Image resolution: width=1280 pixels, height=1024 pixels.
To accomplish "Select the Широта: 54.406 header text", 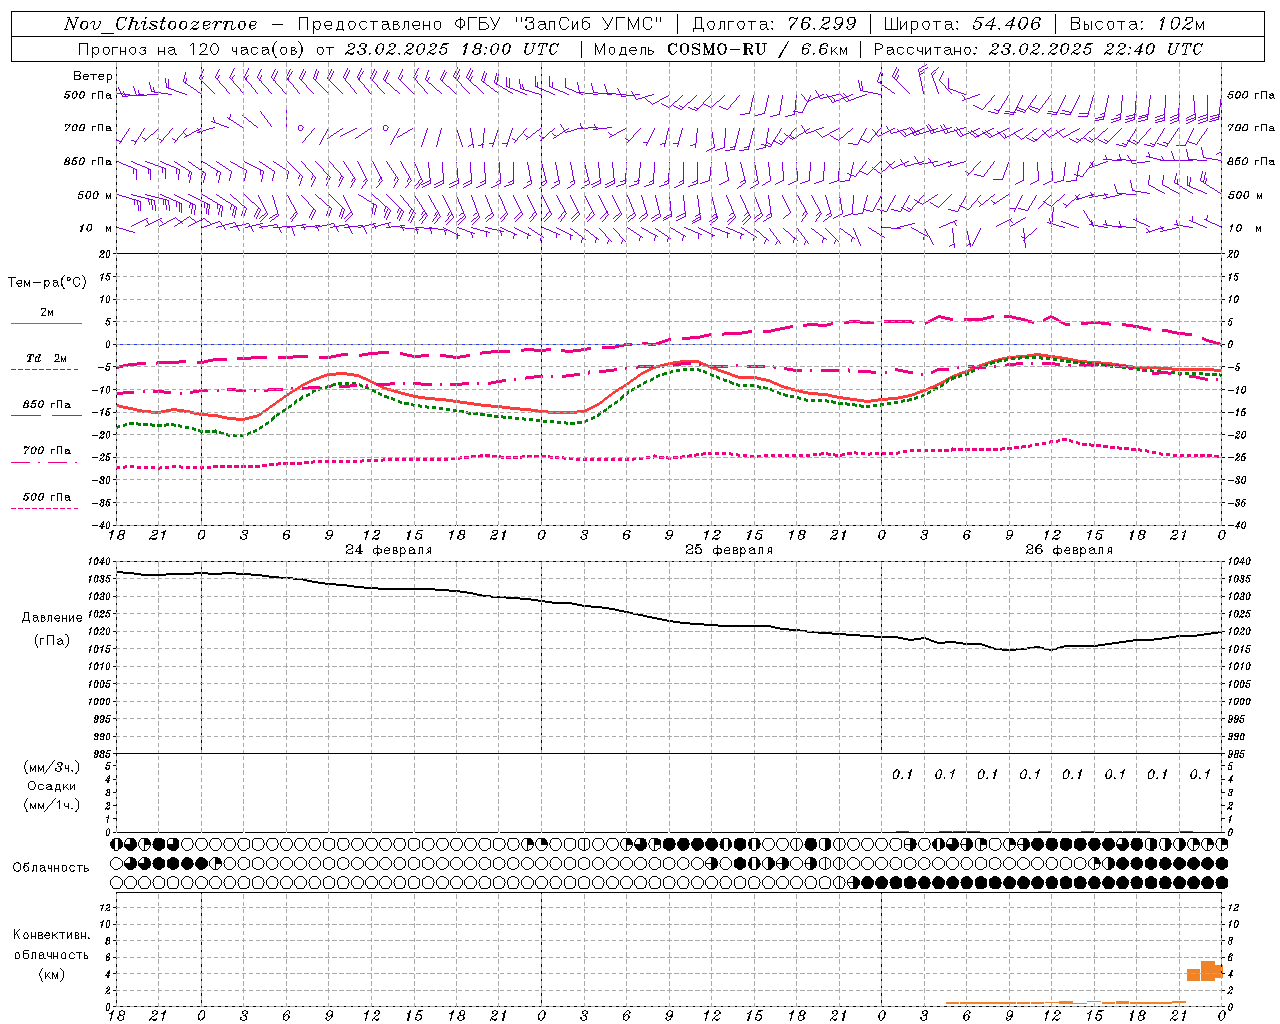I will click(x=962, y=24).
